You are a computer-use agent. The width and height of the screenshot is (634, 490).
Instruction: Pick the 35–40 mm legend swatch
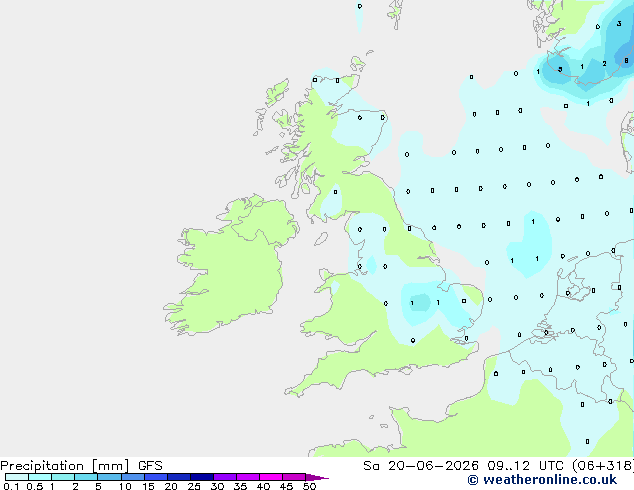coord(248,477)
